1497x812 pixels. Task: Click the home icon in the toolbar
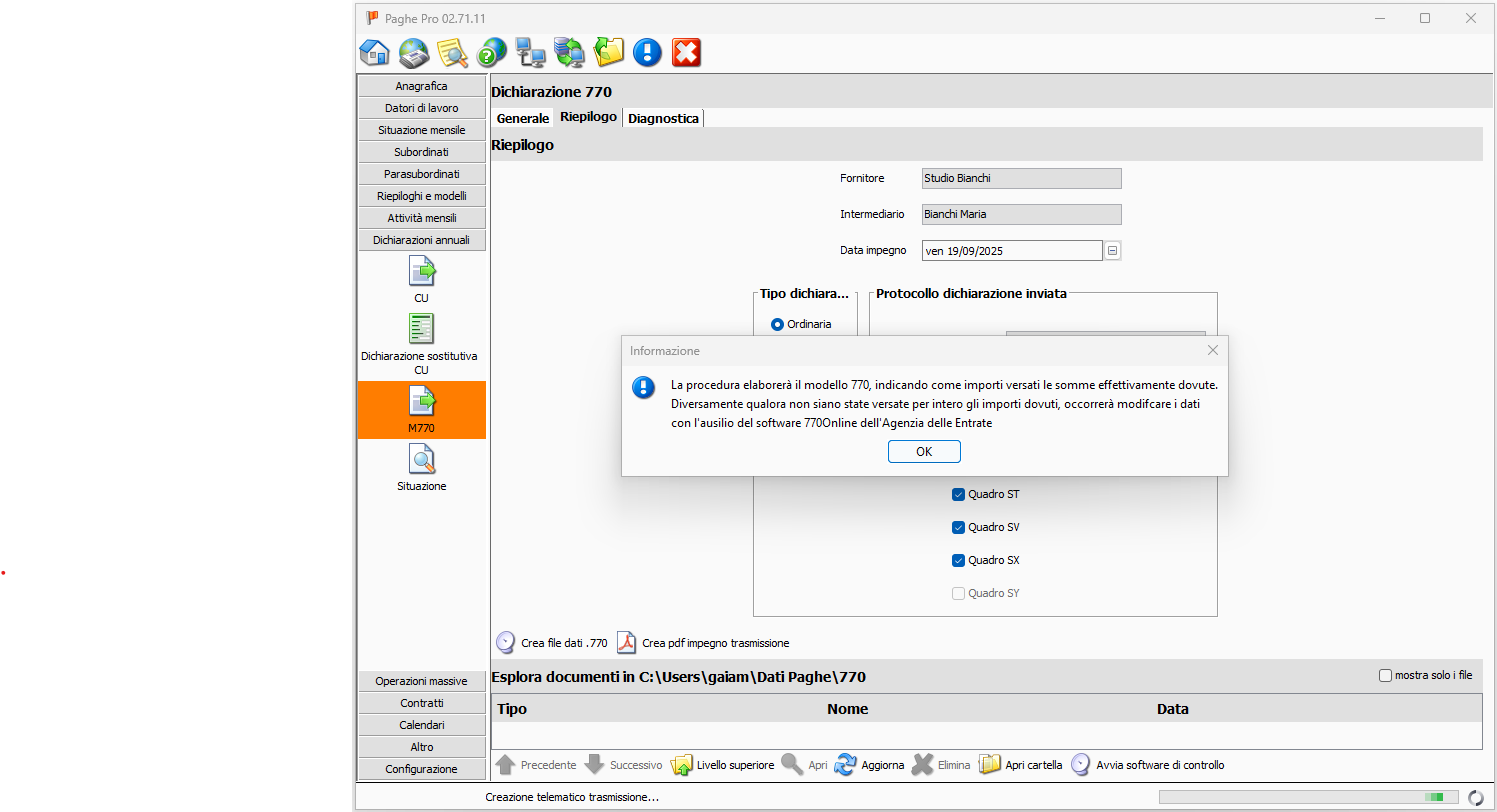[374, 52]
